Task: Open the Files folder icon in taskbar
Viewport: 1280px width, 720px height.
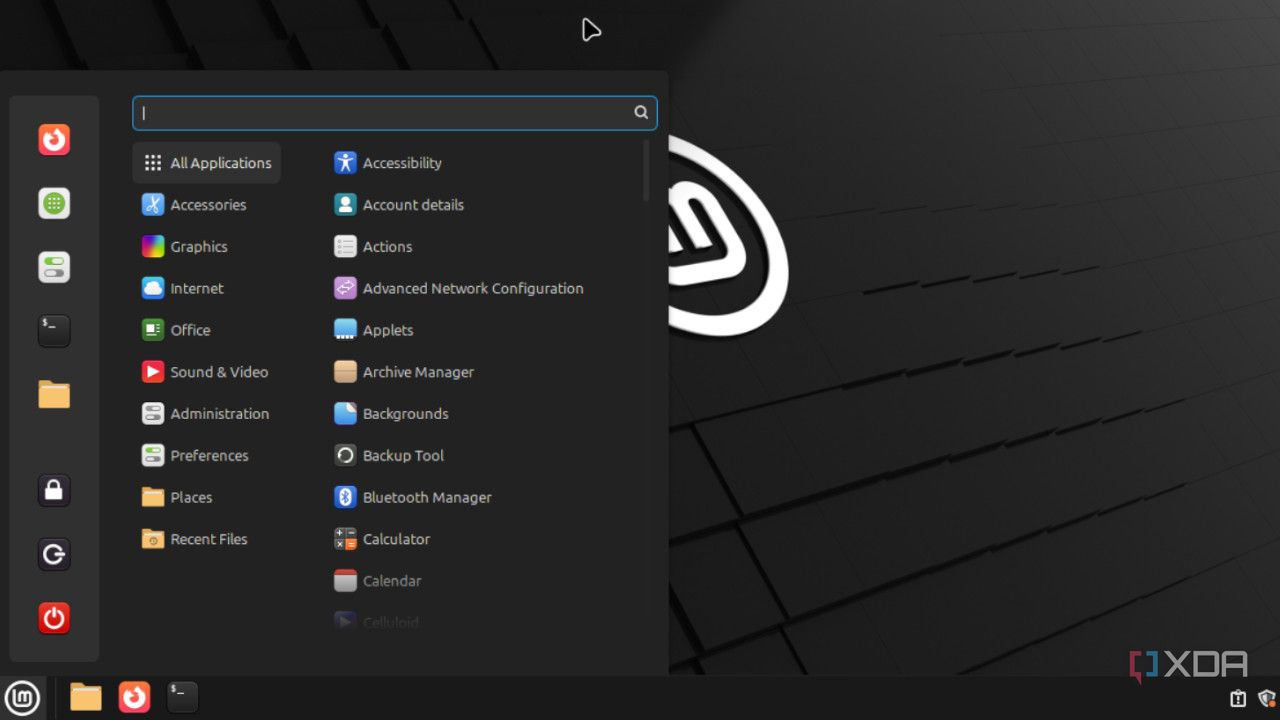Action: [86, 697]
